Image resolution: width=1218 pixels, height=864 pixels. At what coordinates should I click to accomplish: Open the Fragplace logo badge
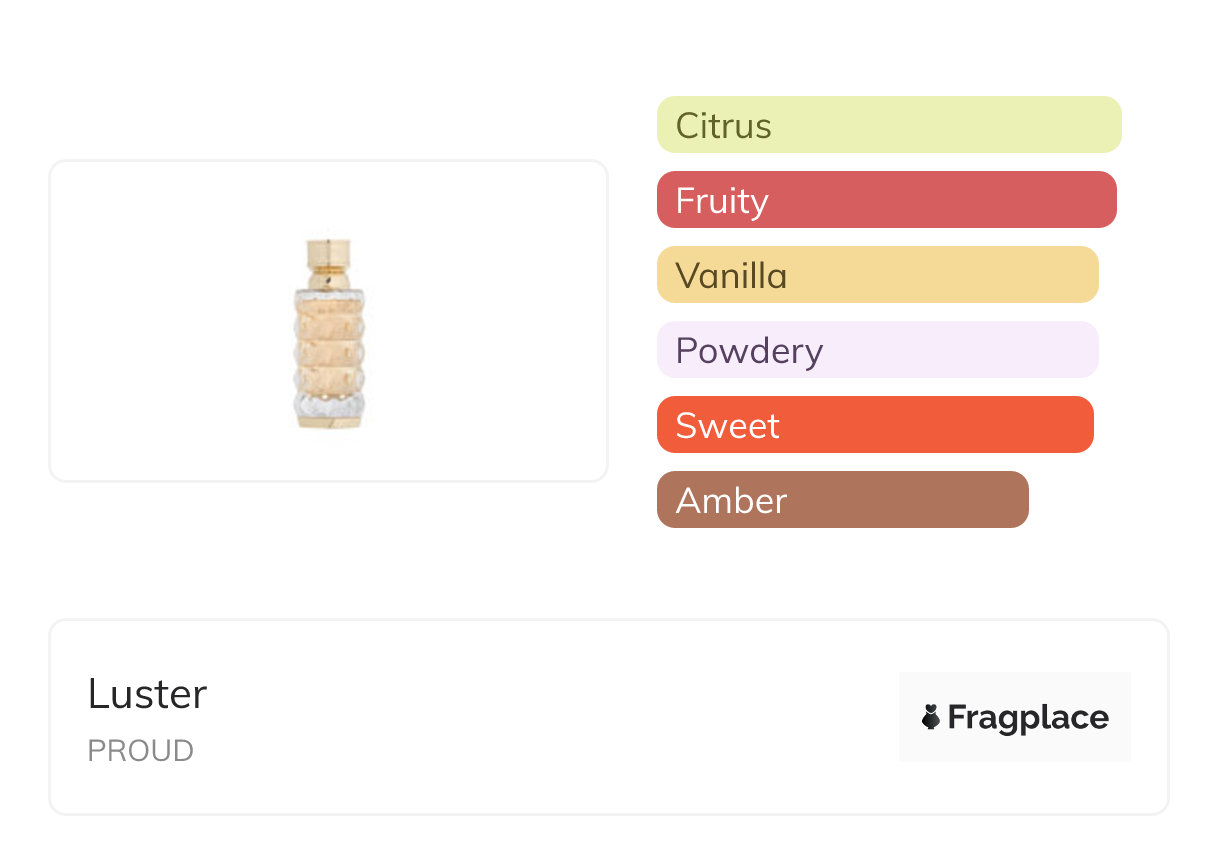coord(1015,717)
